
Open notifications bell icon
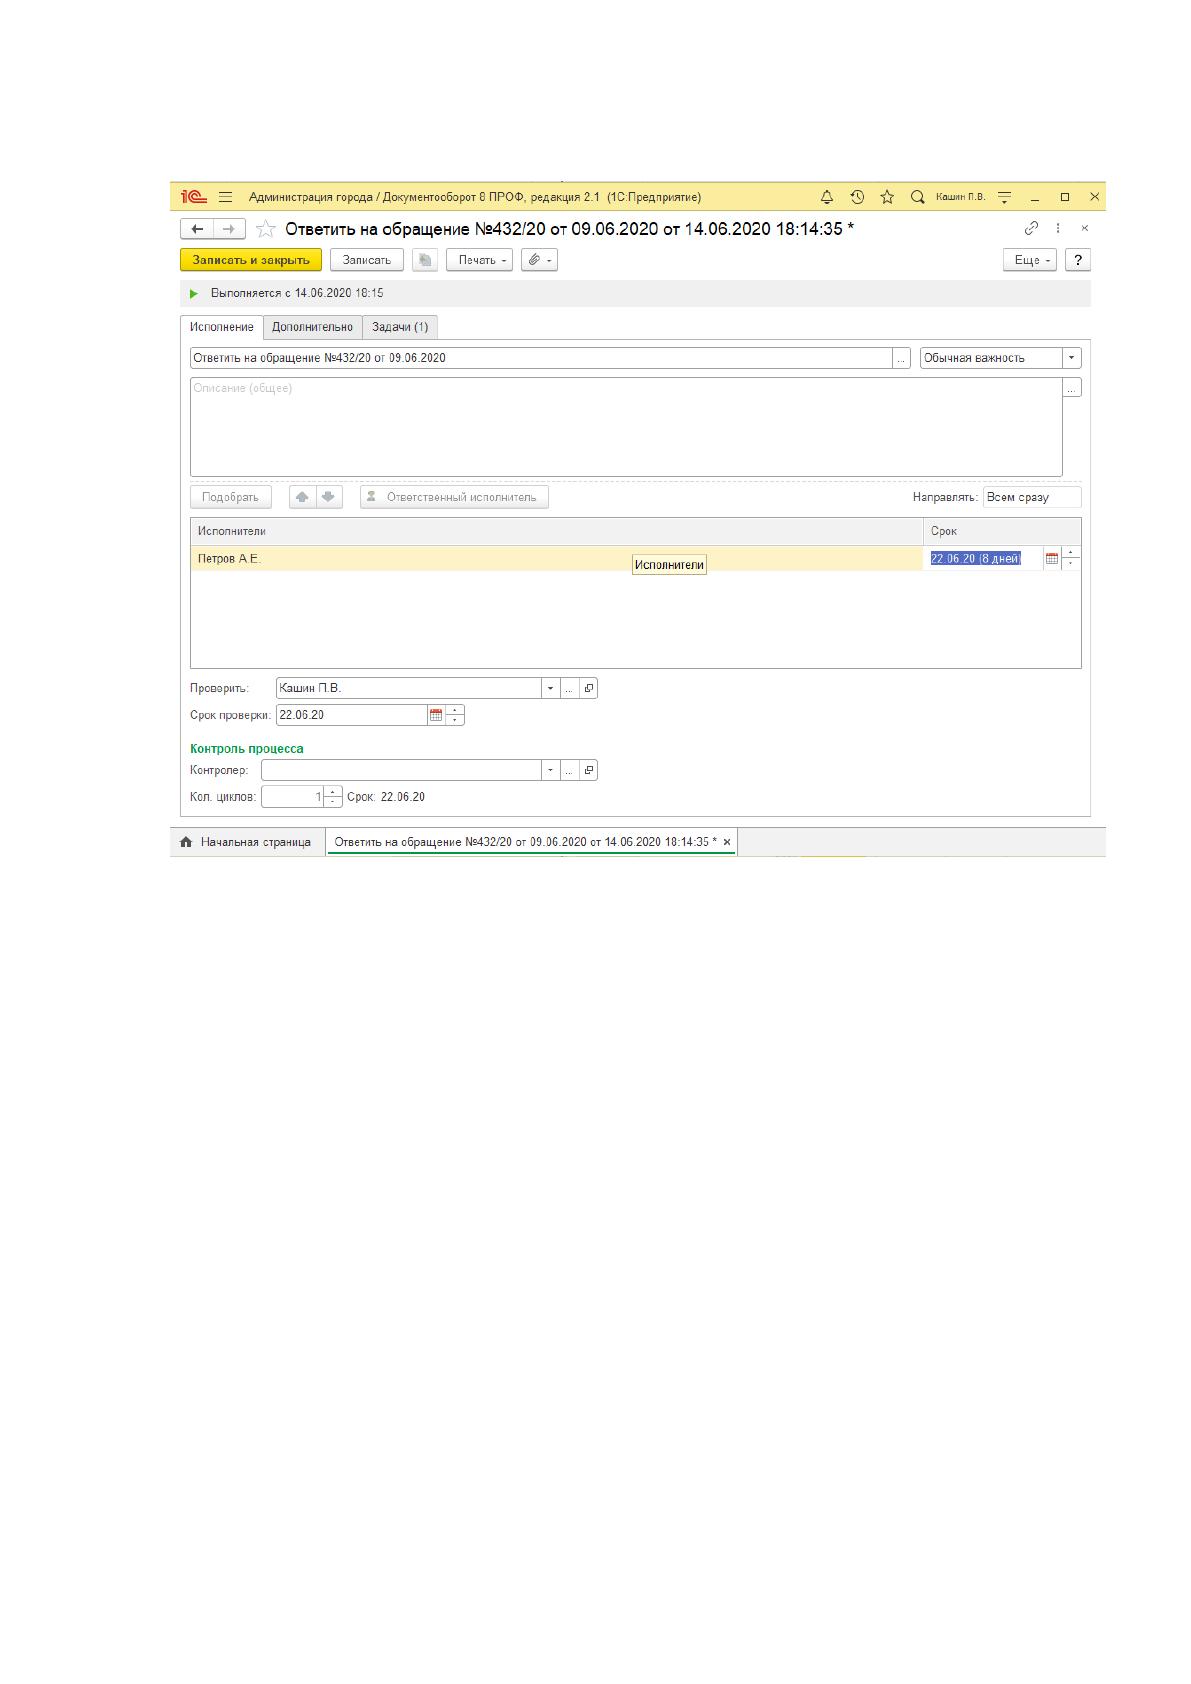[826, 197]
